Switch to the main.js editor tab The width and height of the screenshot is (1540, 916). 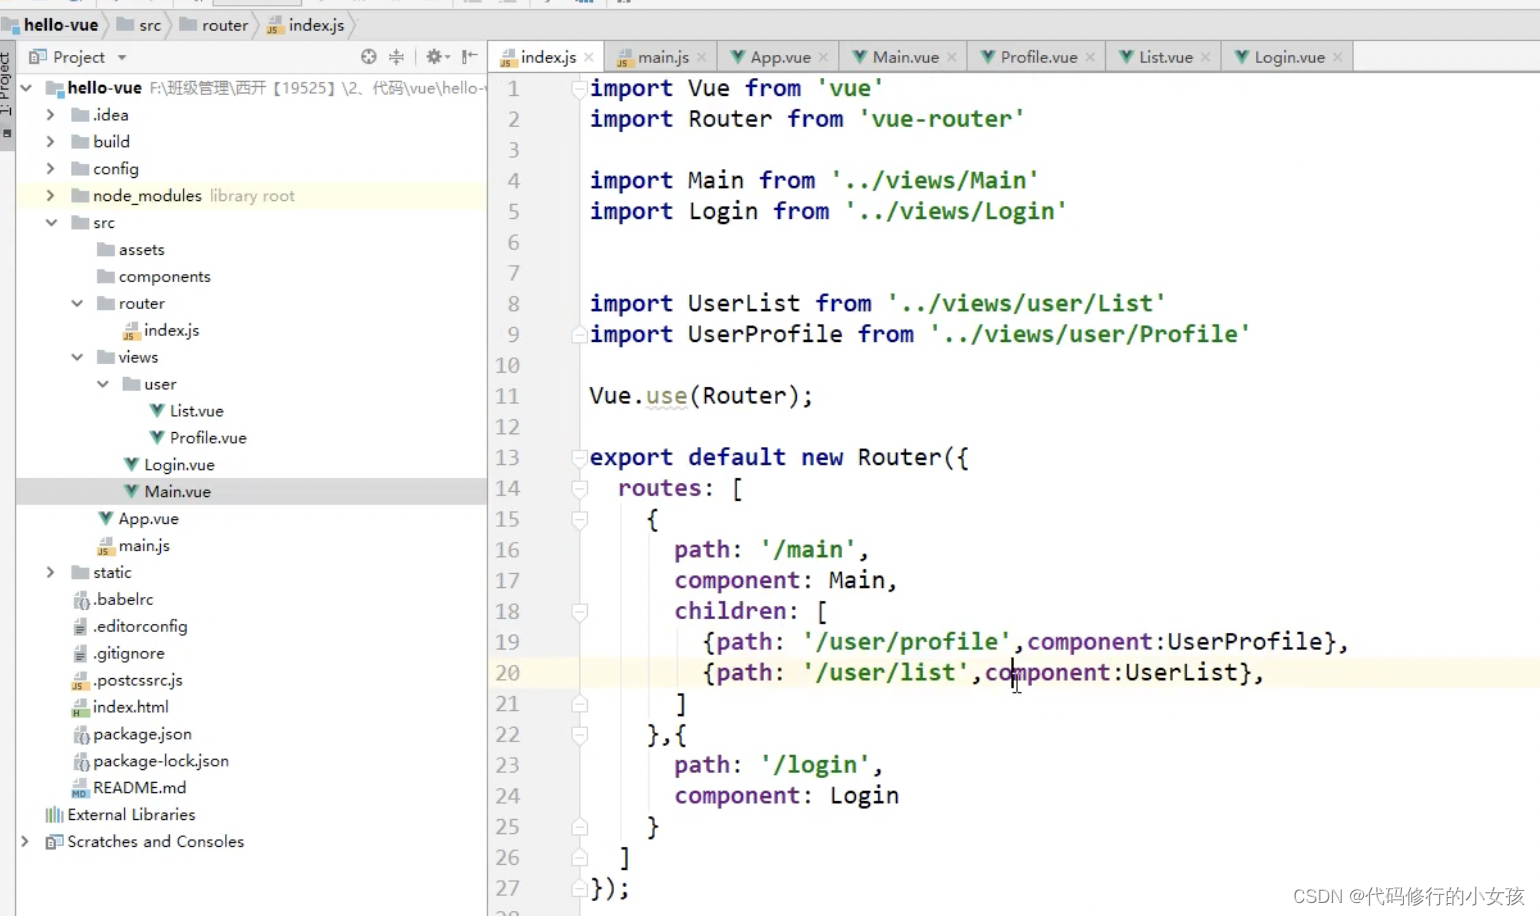tap(663, 57)
